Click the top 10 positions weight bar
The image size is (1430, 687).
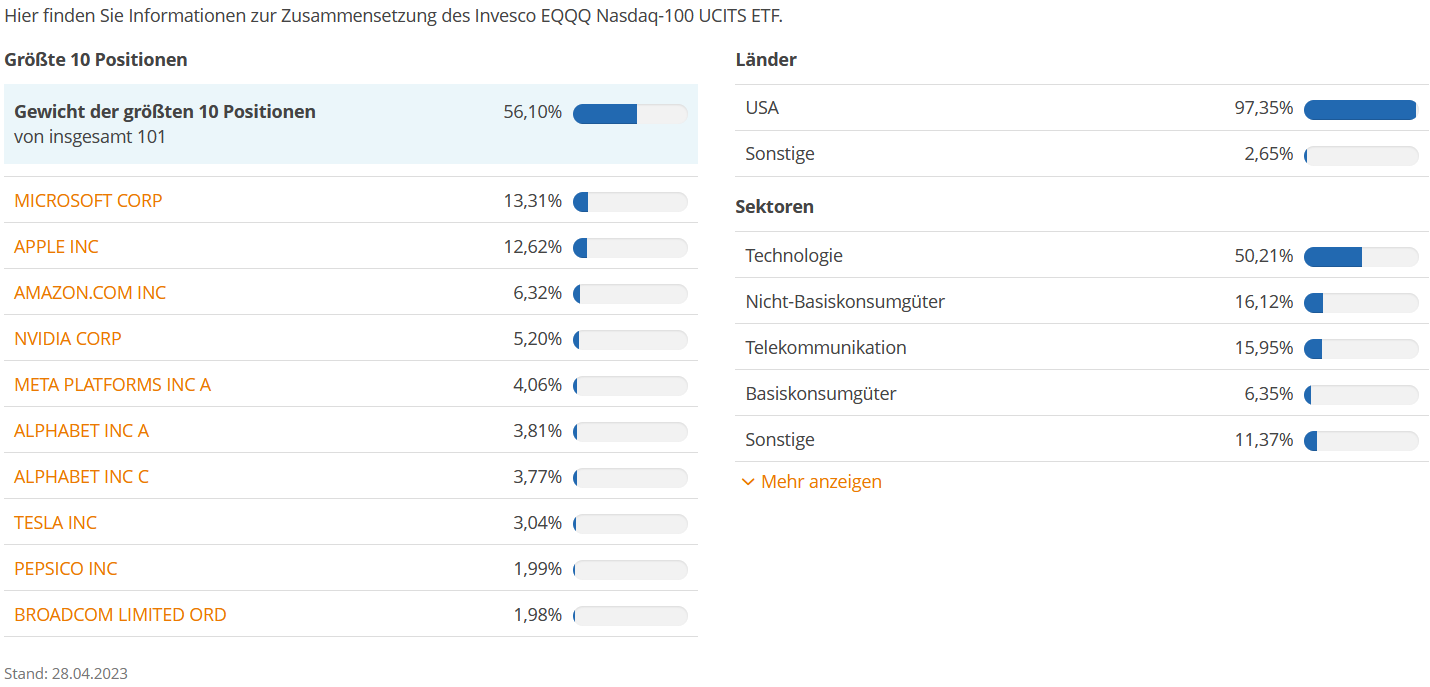click(630, 114)
